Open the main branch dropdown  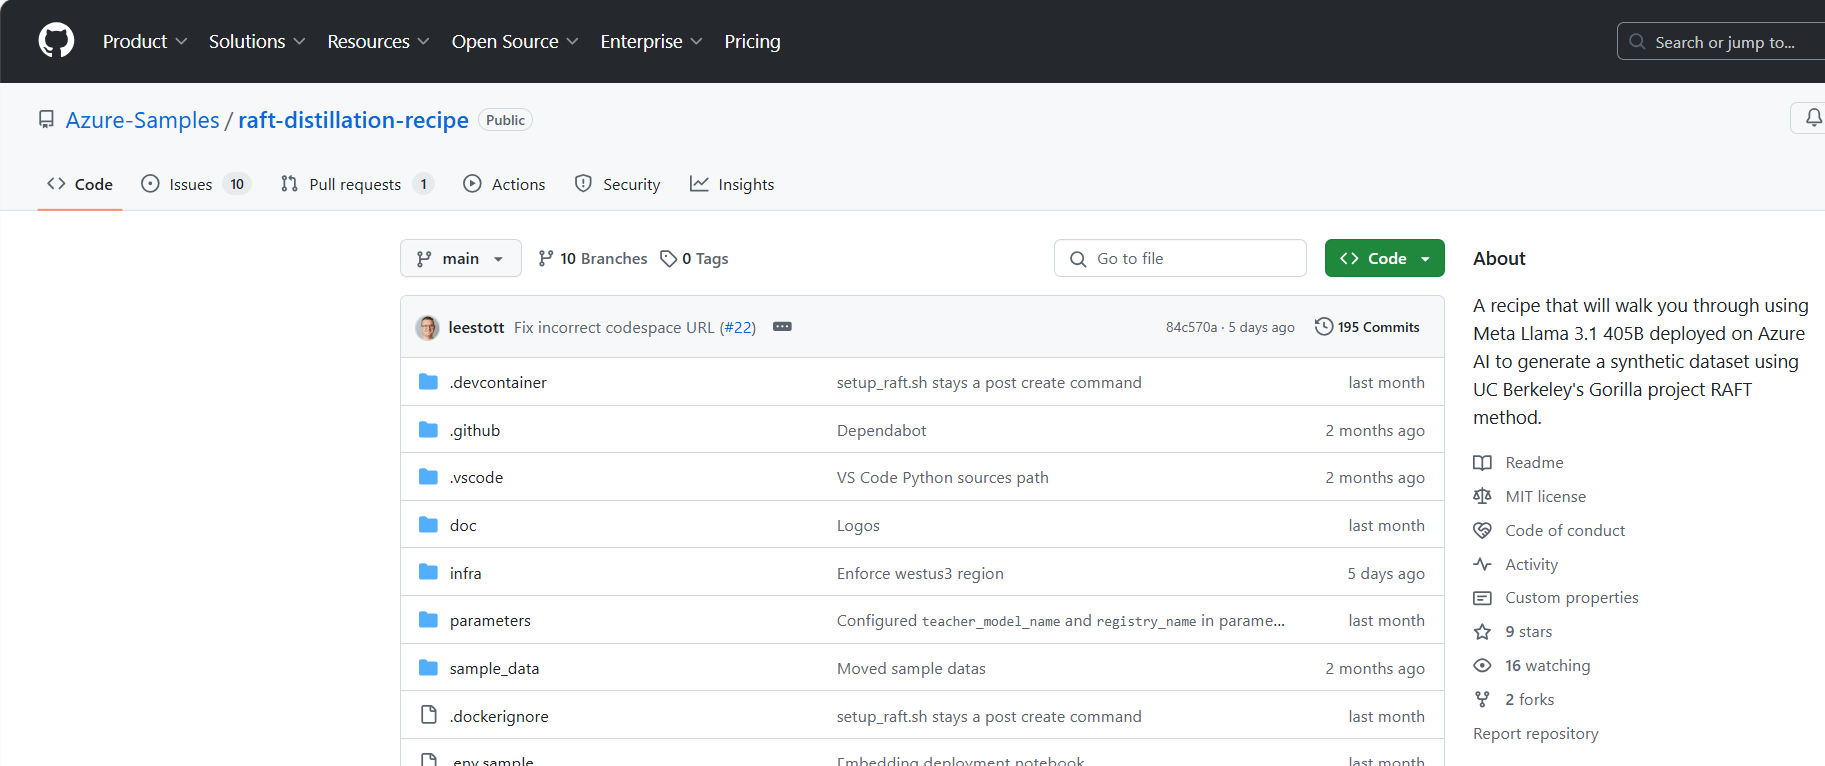pyautogui.click(x=460, y=258)
